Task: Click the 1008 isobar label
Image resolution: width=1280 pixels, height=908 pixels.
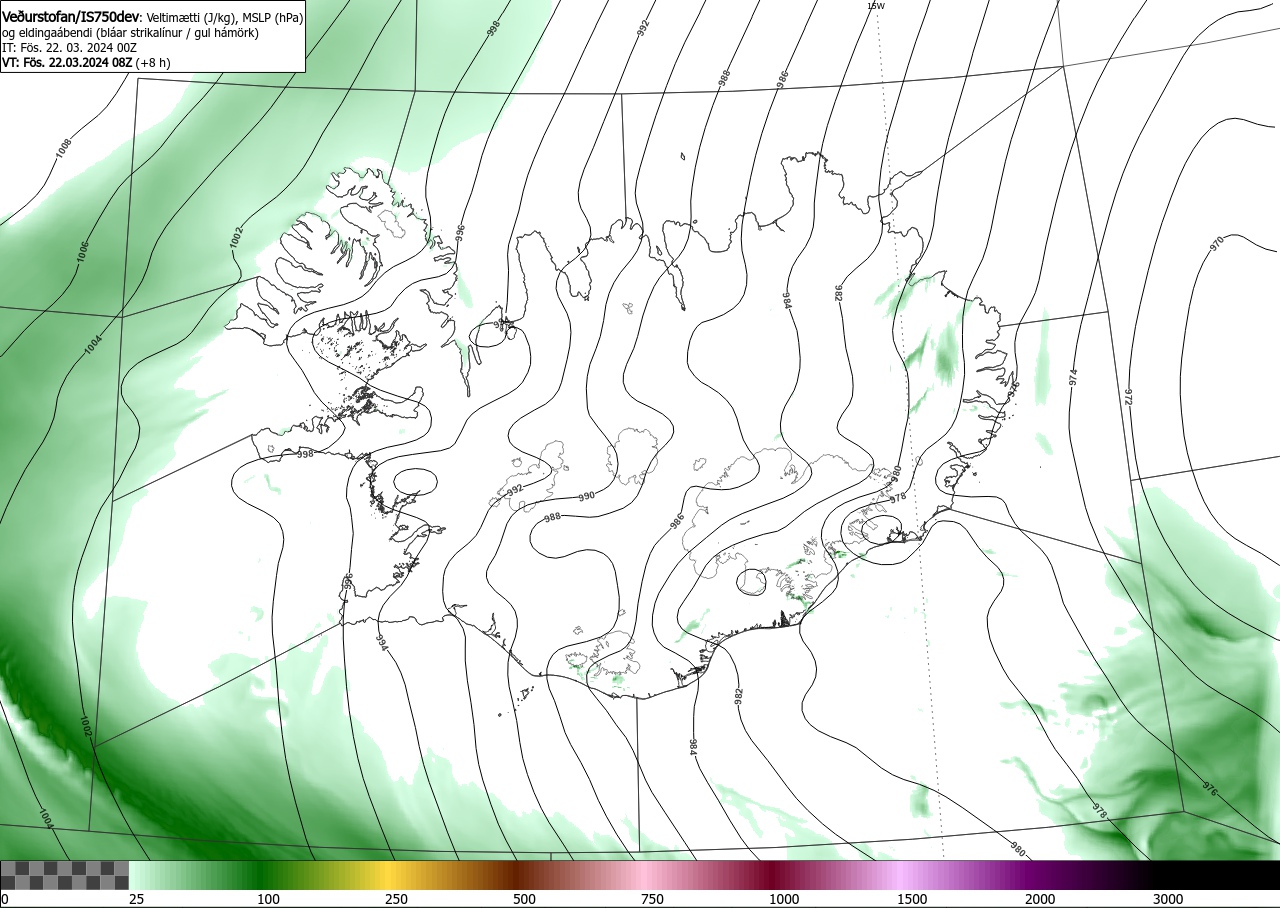Action: (x=64, y=149)
